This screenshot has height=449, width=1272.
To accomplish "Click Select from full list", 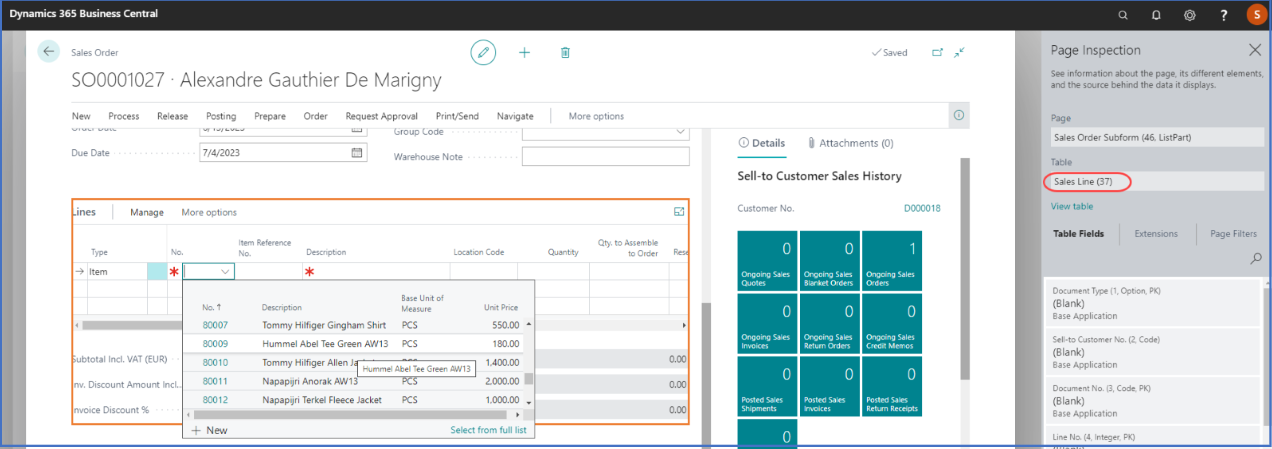I will tap(489, 430).
